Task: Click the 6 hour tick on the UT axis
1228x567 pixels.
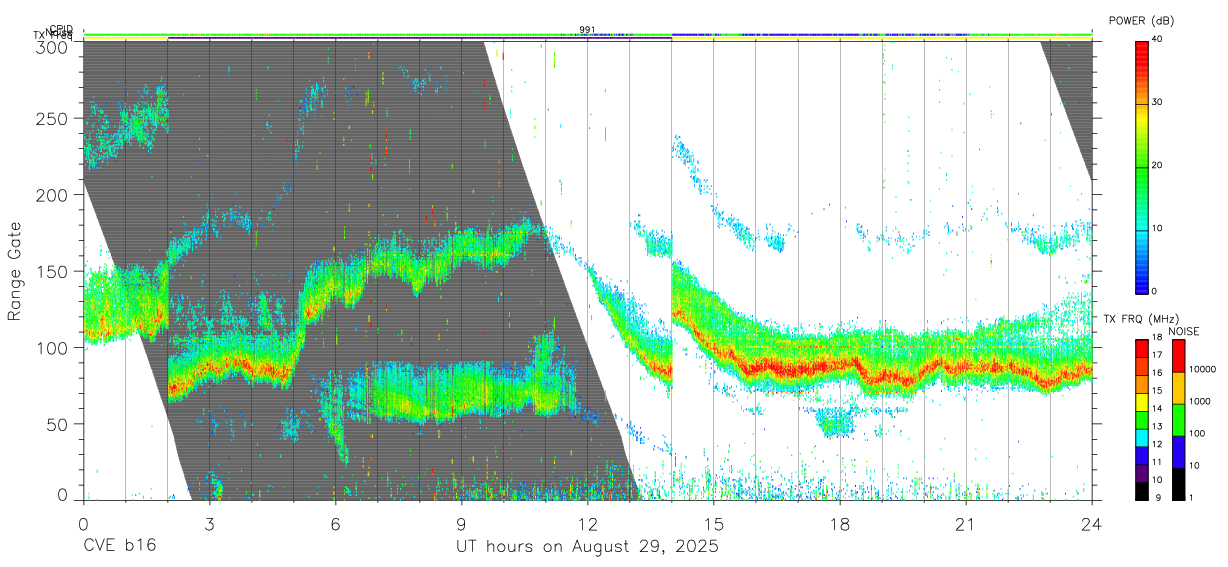Action: [x=335, y=524]
